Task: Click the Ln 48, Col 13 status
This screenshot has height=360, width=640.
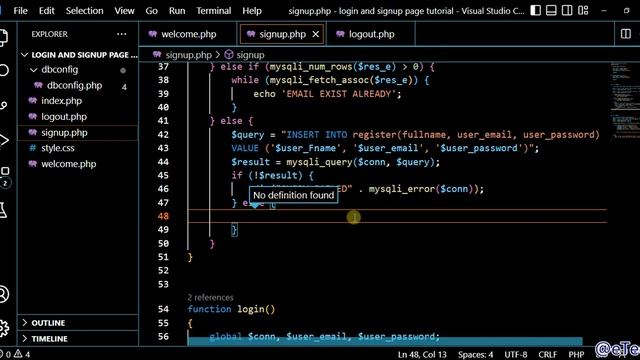Action: pyautogui.click(x=422, y=354)
